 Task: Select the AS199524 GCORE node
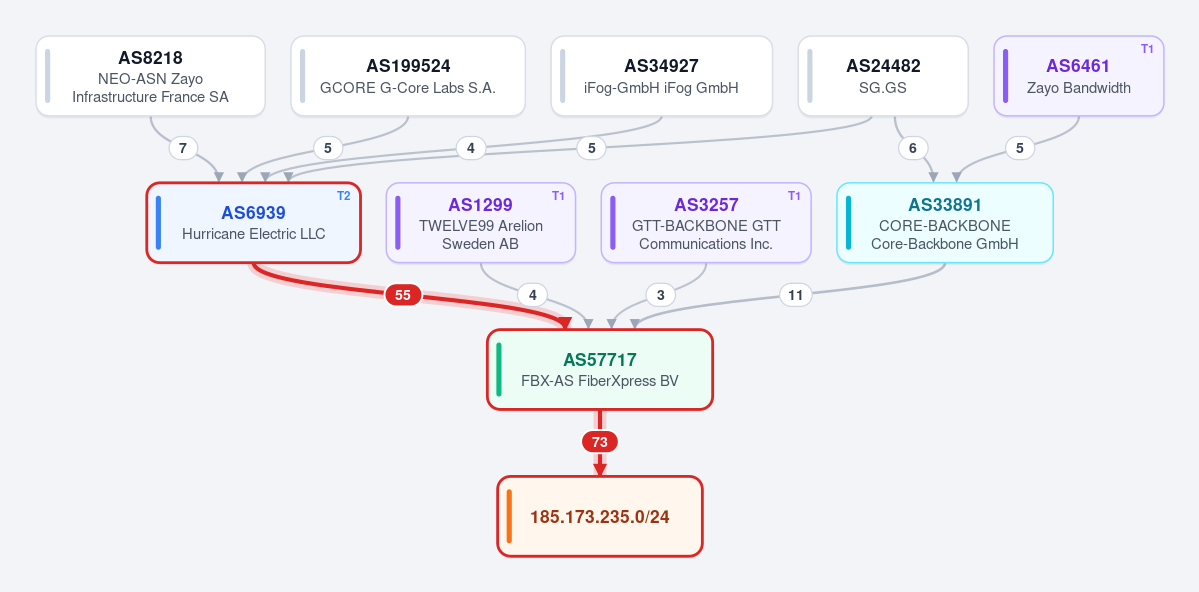coord(408,76)
